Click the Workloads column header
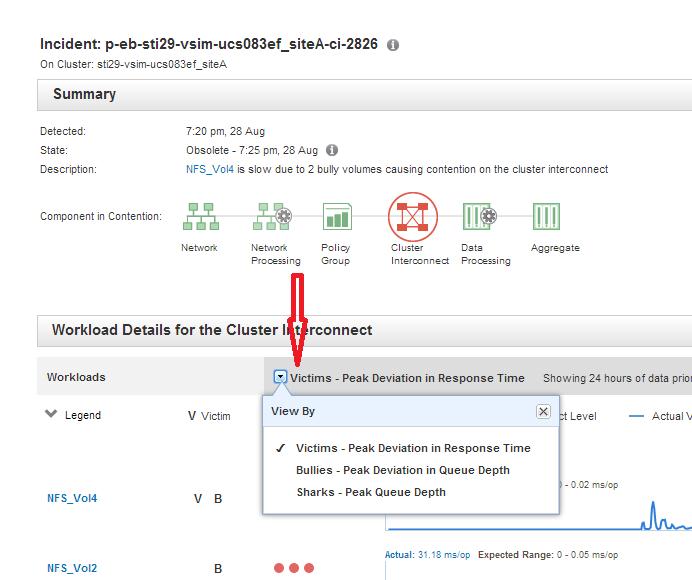 click(76, 377)
